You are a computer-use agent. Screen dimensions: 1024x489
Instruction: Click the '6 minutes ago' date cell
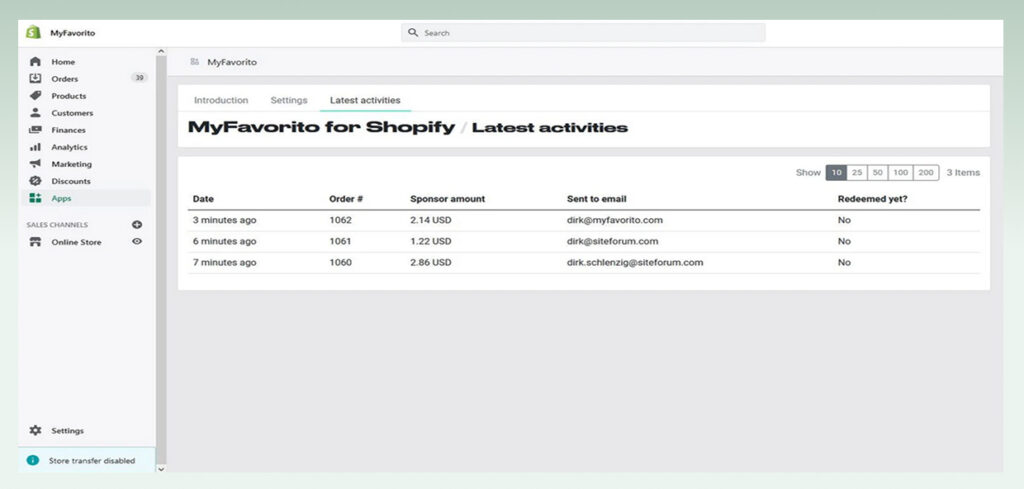225,241
